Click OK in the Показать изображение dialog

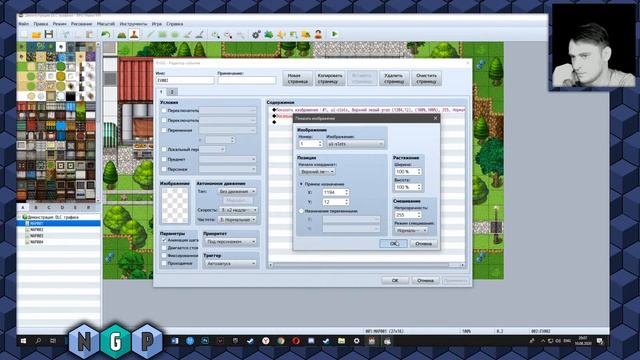[393, 244]
